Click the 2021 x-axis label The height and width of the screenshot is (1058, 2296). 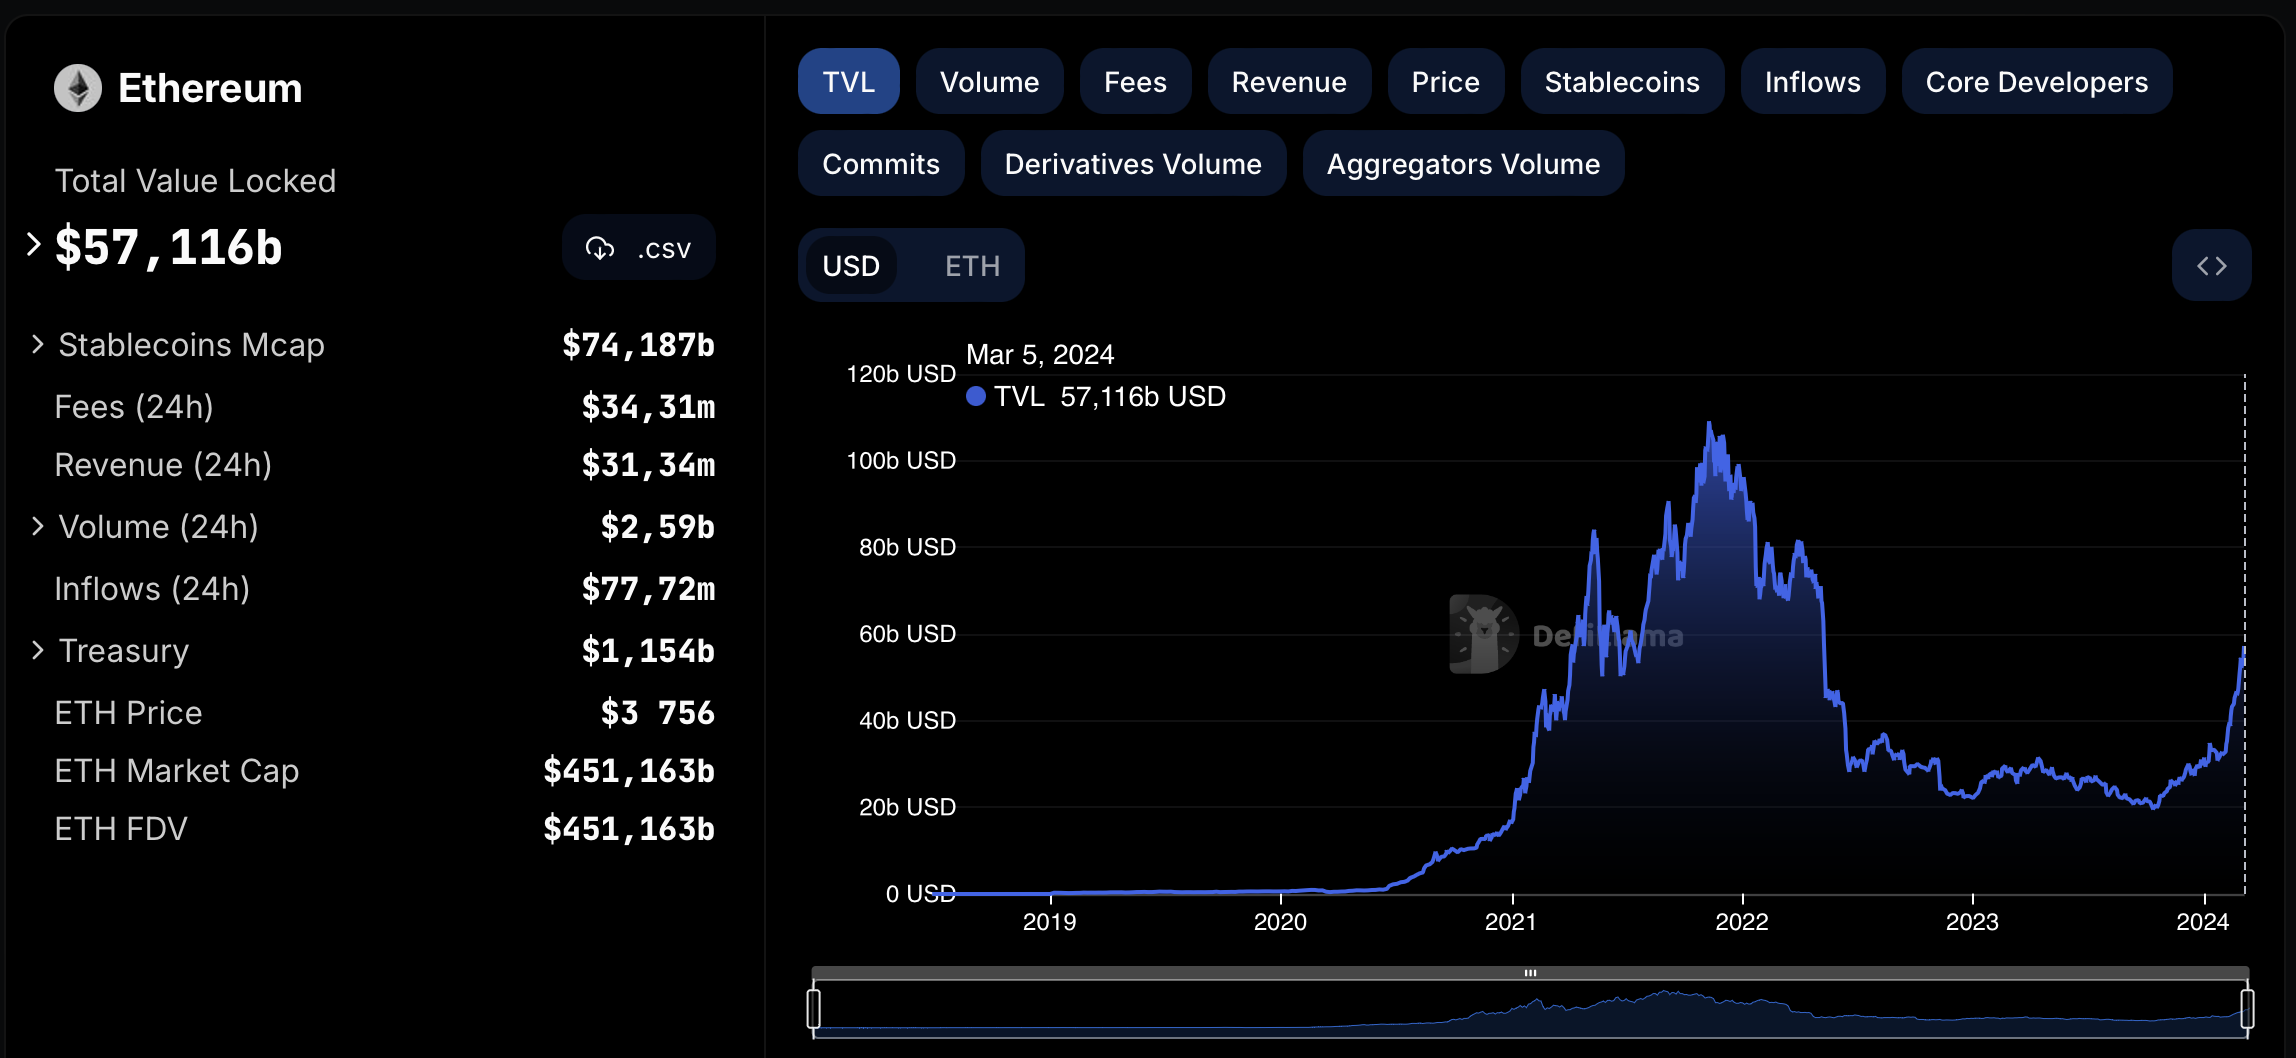click(x=1510, y=922)
